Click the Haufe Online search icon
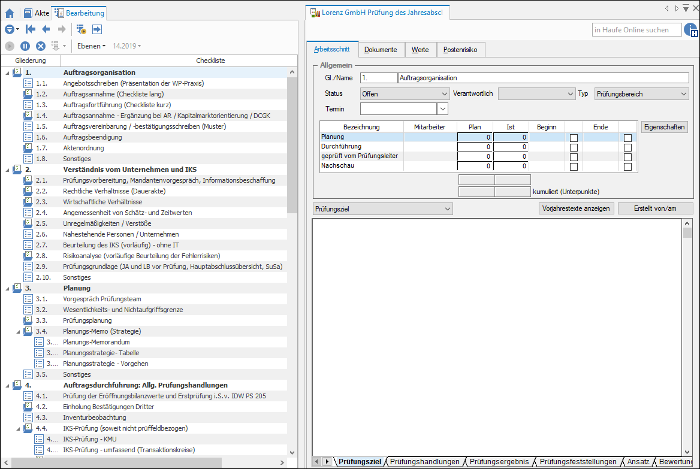Screen dimensions: 700x469 pyautogui.click(x=692, y=30)
